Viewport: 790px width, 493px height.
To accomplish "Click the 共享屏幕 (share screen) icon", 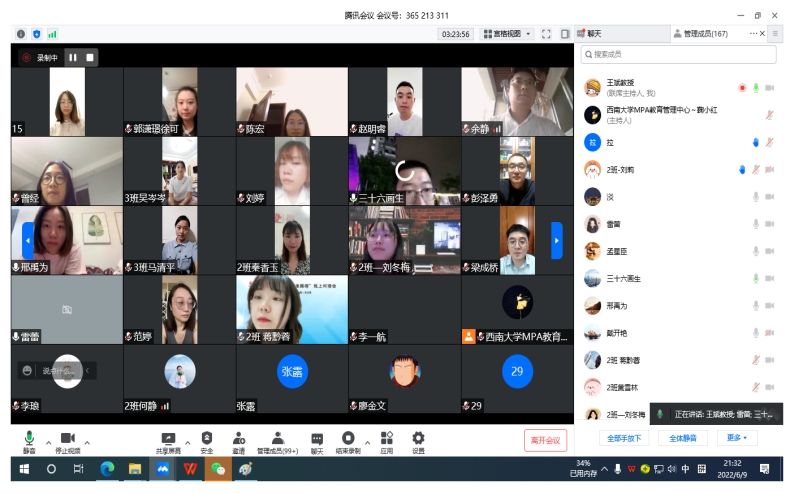I will (x=168, y=438).
